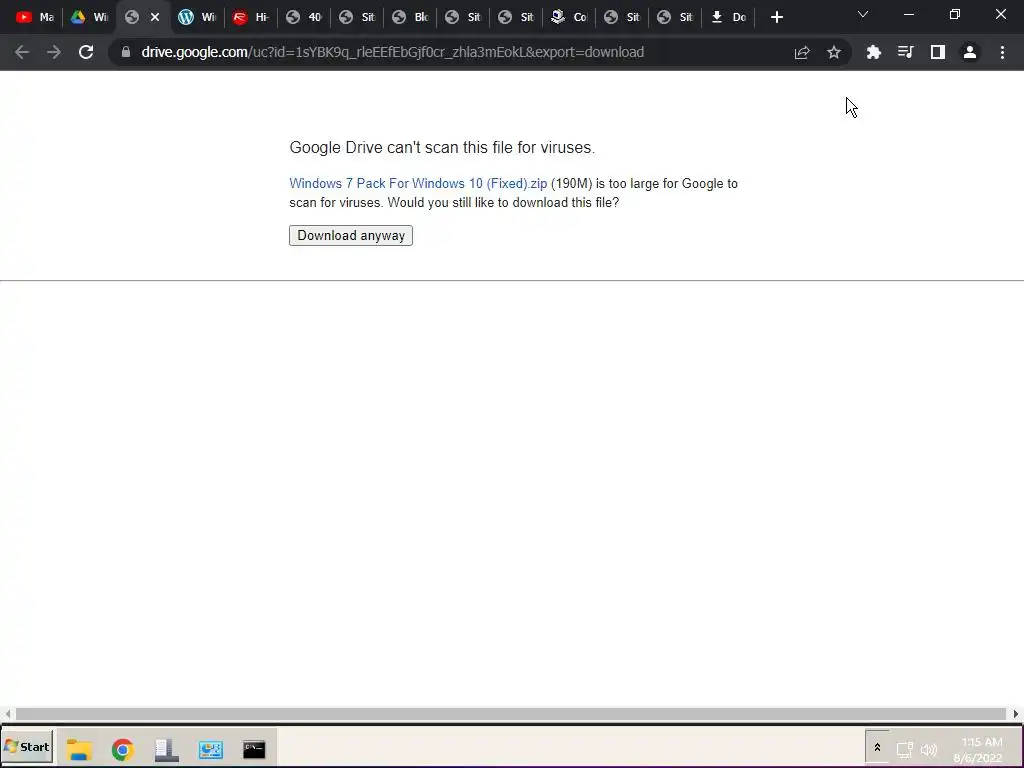Open the Extensions puzzle icon
Image resolution: width=1024 pixels, height=768 pixels.
click(x=873, y=52)
